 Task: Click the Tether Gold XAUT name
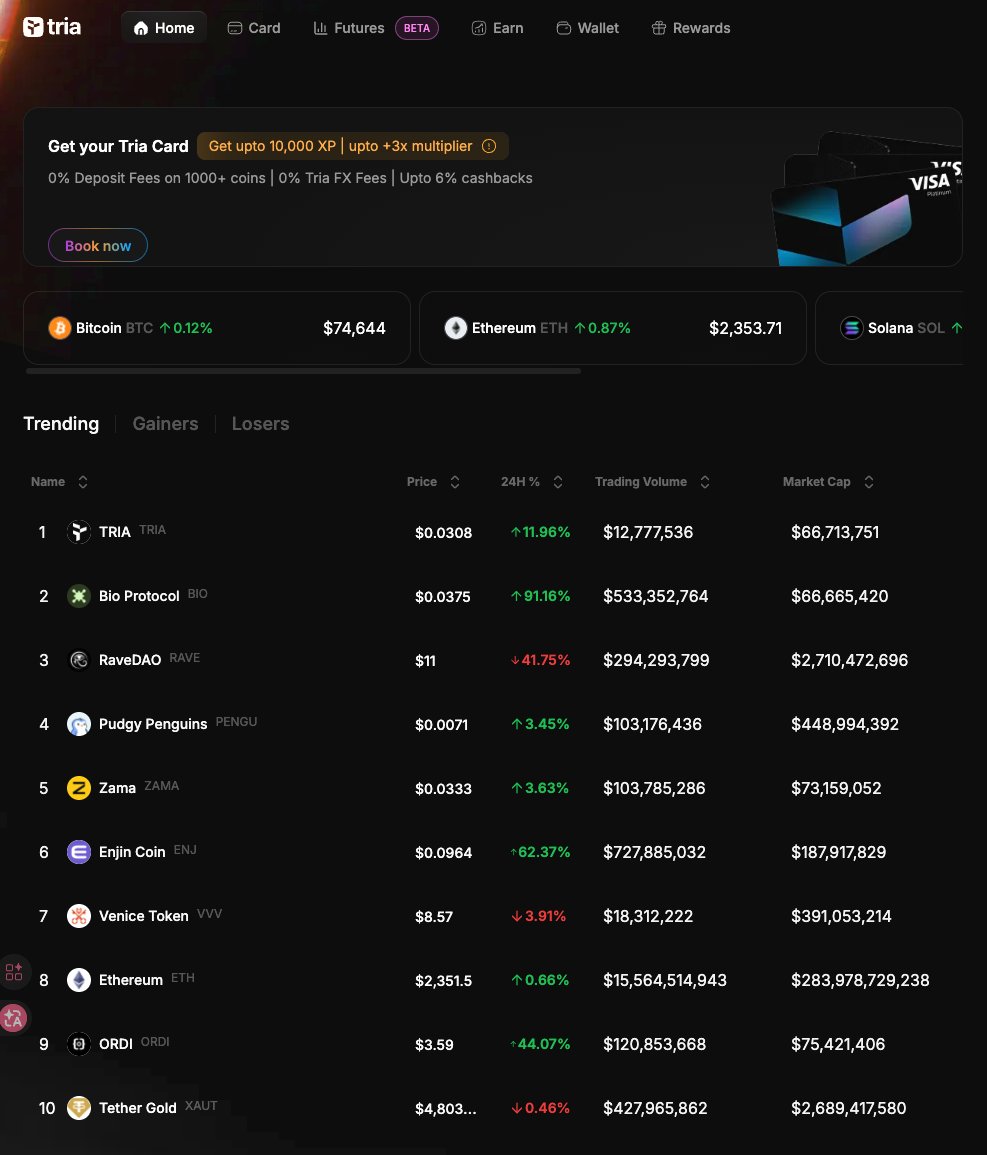tap(138, 1108)
